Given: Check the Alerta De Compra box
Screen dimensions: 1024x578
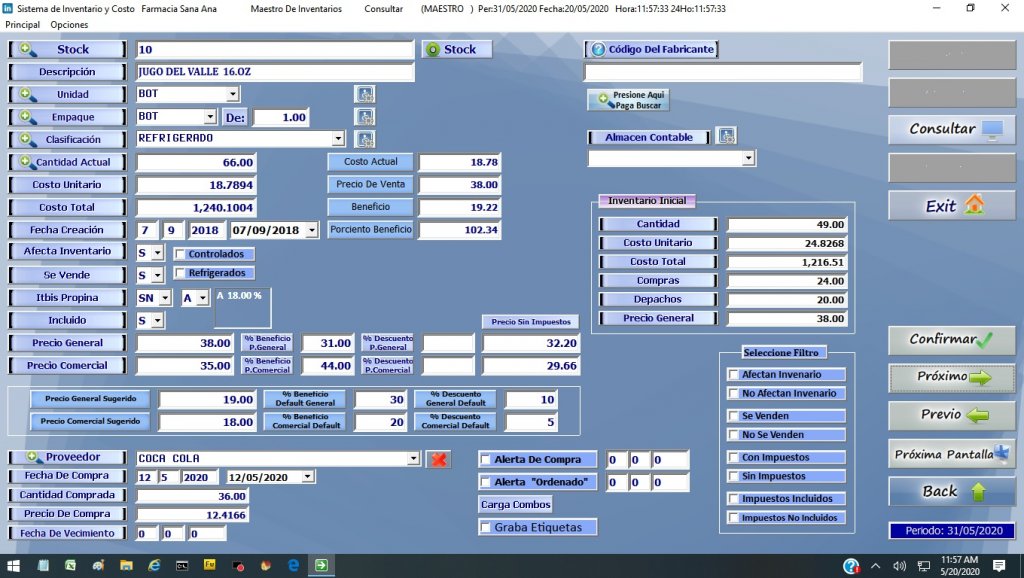Looking at the screenshot, I should (x=486, y=460).
